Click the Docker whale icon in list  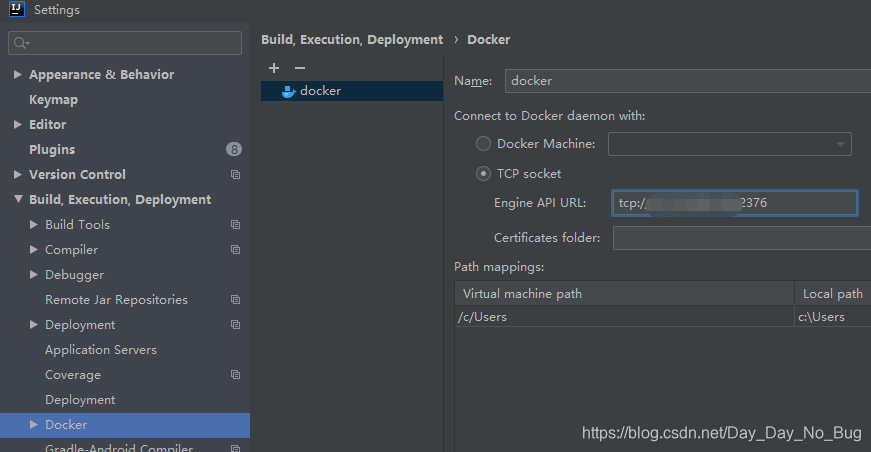288,91
